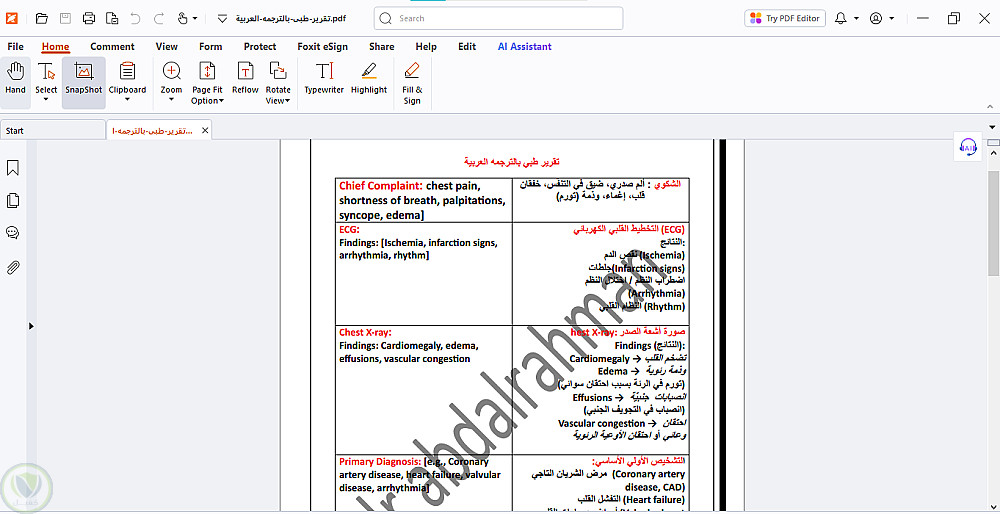Open the Foxit eSign tab

click(x=323, y=47)
